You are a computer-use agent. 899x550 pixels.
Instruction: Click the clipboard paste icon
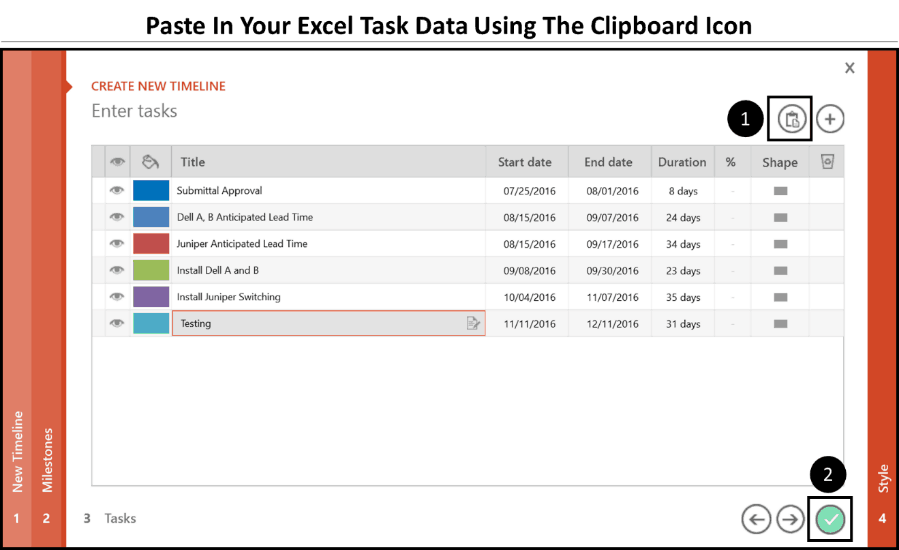point(791,119)
